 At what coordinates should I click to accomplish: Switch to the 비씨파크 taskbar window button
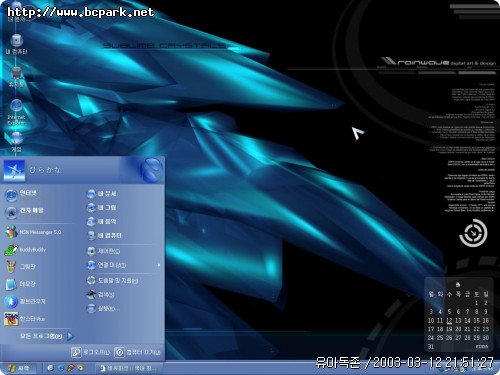click(128, 368)
